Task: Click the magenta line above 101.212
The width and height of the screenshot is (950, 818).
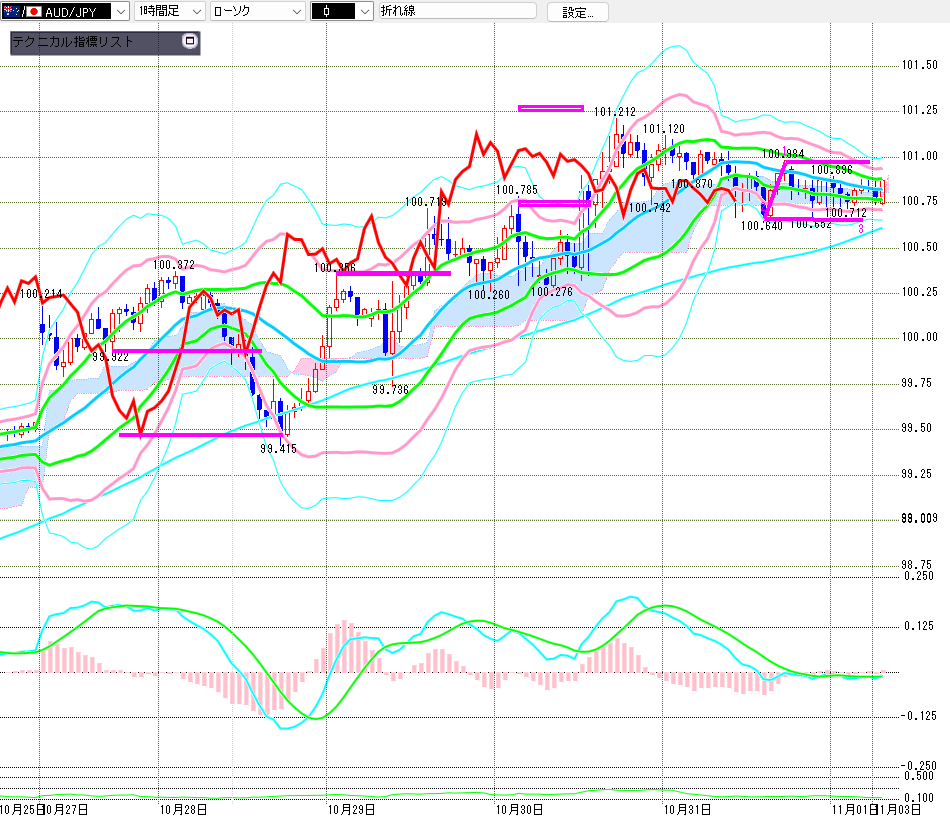Action: coord(550,108)
